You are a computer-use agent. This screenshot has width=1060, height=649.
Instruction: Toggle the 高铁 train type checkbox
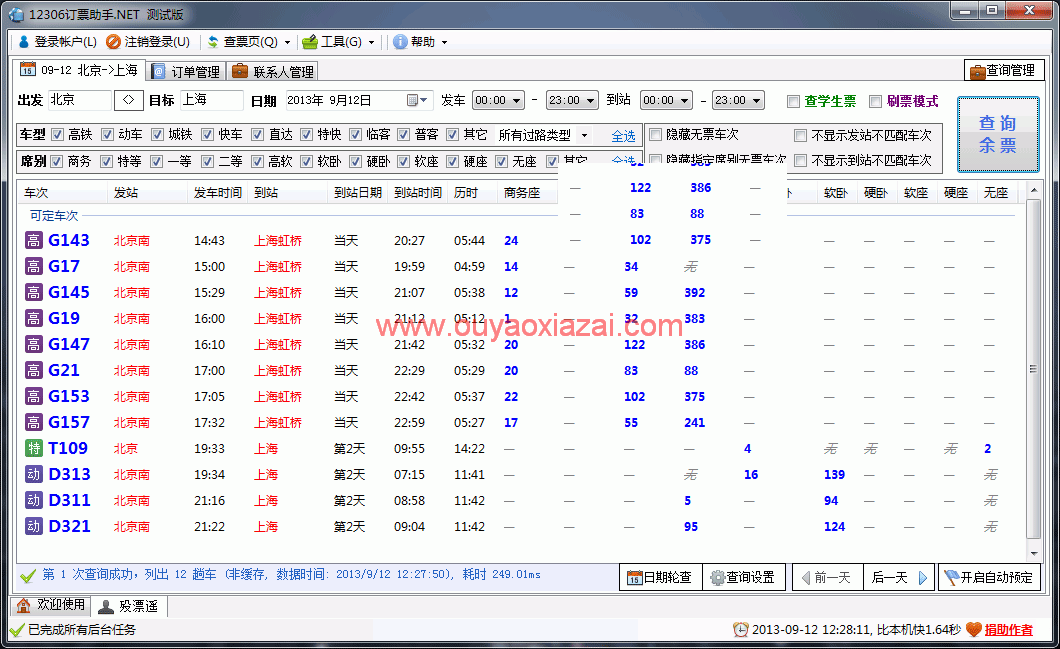coord(57,135)
